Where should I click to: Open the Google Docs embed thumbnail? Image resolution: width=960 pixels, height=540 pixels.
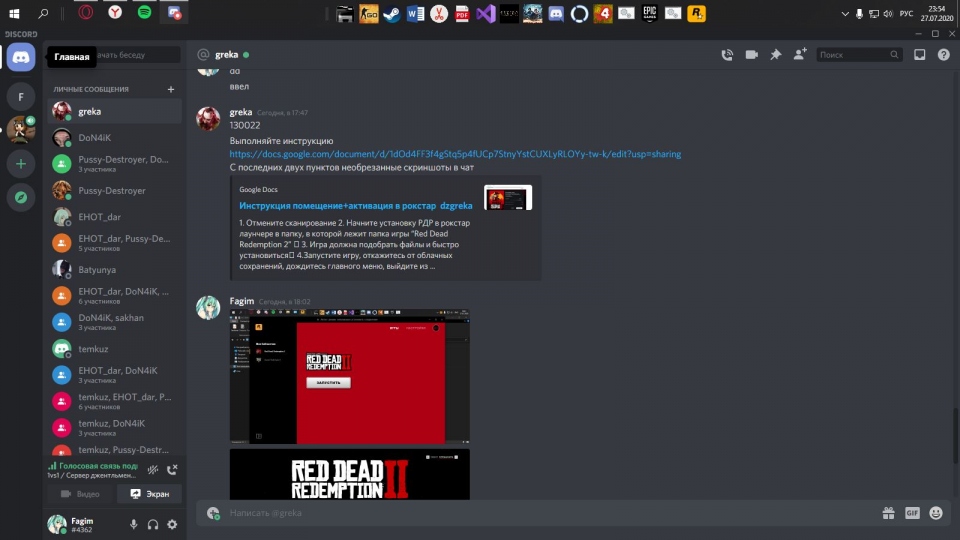click(x=508, y=198)
